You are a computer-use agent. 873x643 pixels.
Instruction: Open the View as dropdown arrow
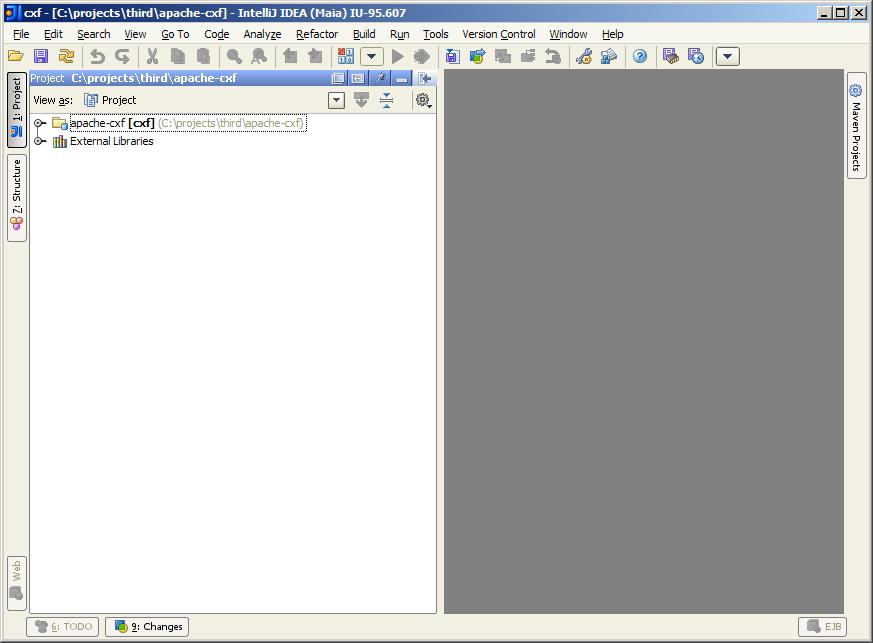[x=336, y=100]
